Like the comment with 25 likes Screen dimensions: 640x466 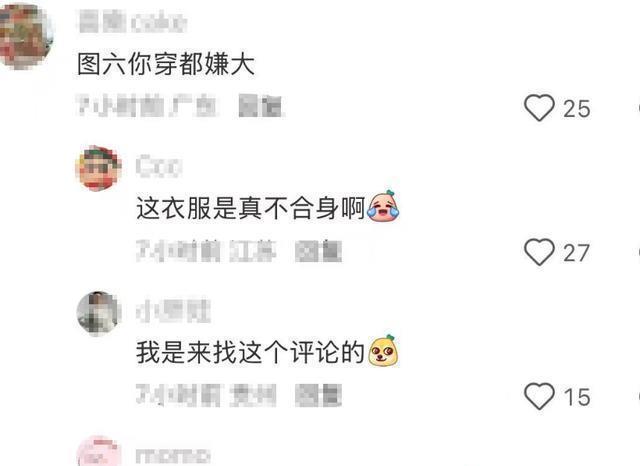539,108
